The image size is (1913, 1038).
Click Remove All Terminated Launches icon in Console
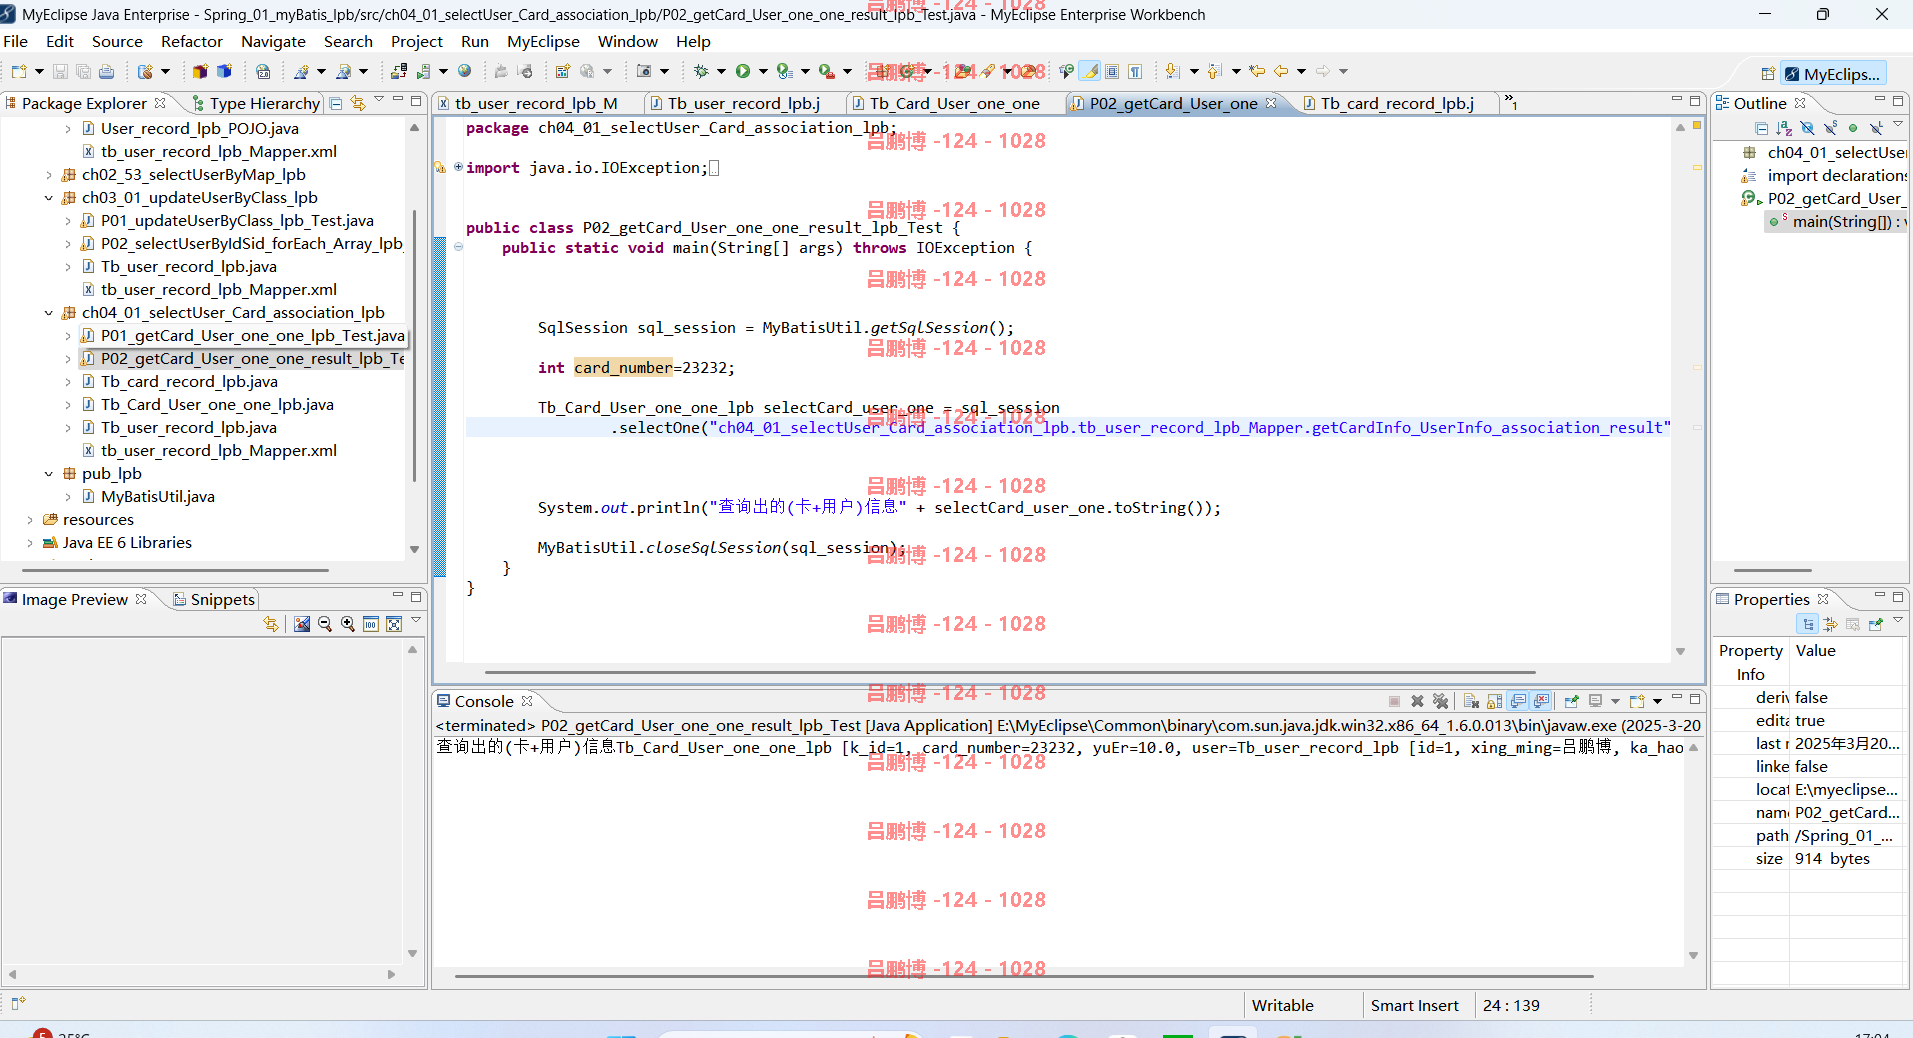[1440, 701]
